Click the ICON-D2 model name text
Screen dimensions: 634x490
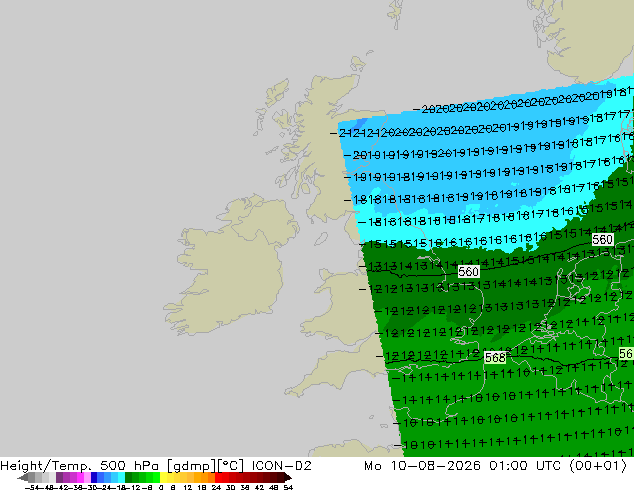pos(281,466)
